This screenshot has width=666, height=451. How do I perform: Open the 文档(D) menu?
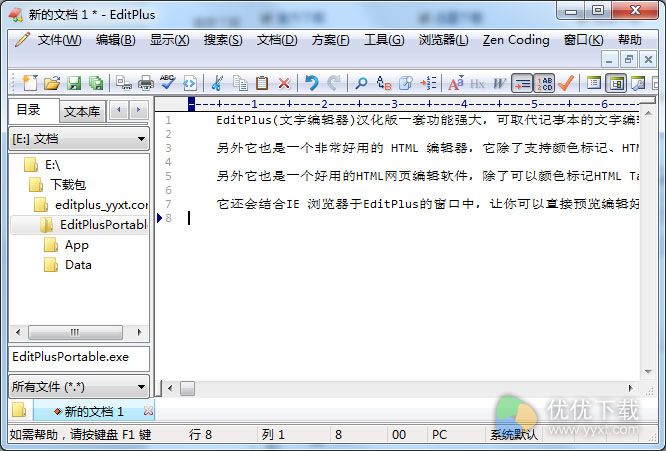(277, 40)
